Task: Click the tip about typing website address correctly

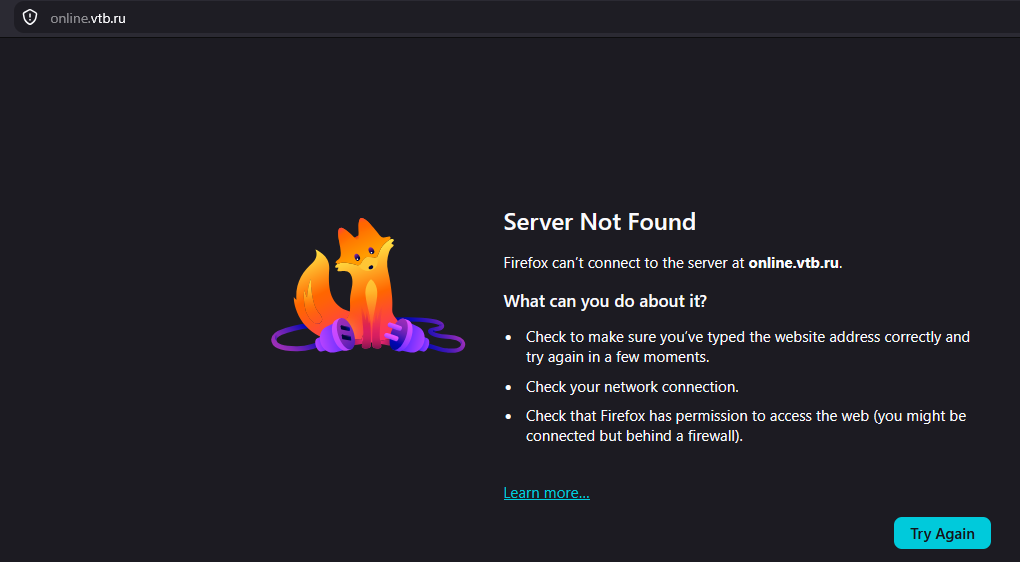Action: (747, 347)
